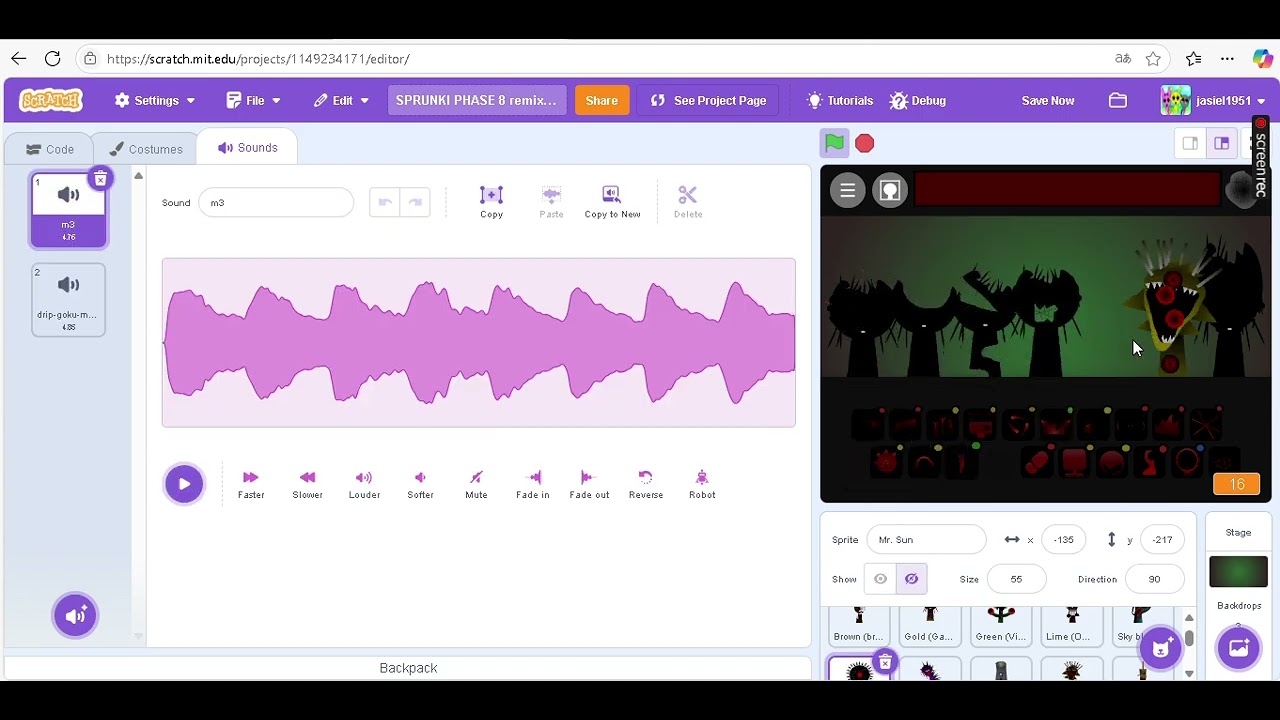Click the redo arrow in sound editor
This screenshot has height=720, width=1280.
[415, 202]
